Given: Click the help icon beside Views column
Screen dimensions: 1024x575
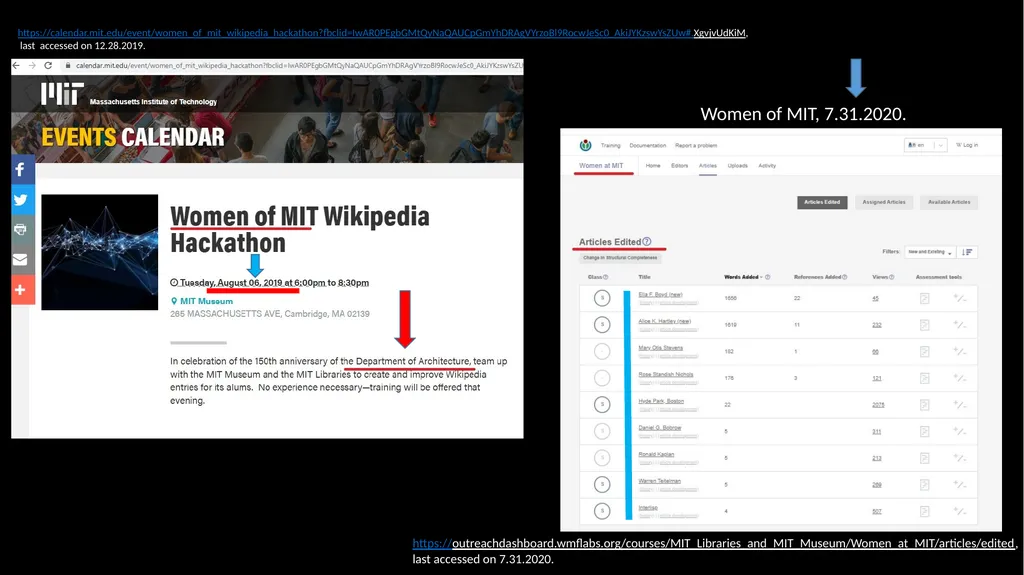Looking at the screenshot, I should (x=891, y=277).
